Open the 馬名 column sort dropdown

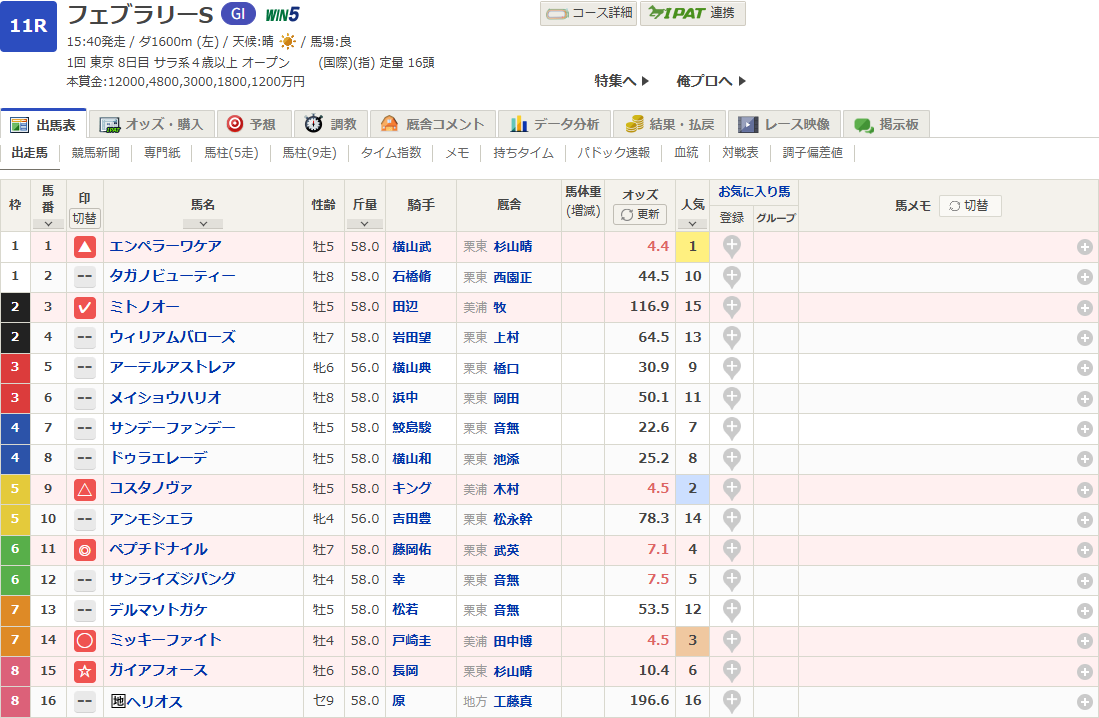[x=203, y=224]
